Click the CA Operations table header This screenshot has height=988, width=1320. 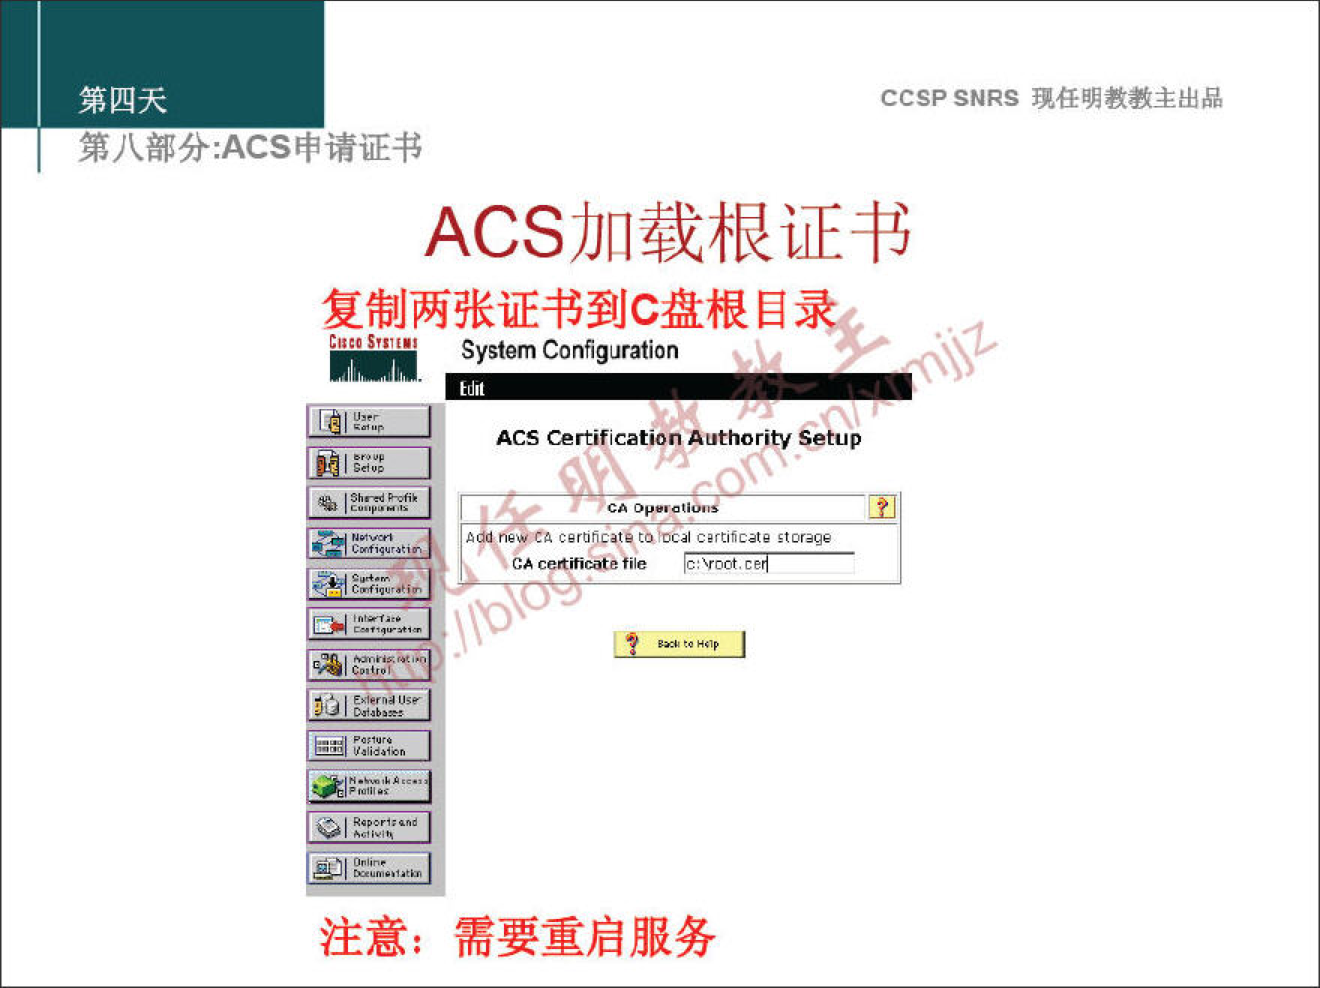click(x=663, y=508)
